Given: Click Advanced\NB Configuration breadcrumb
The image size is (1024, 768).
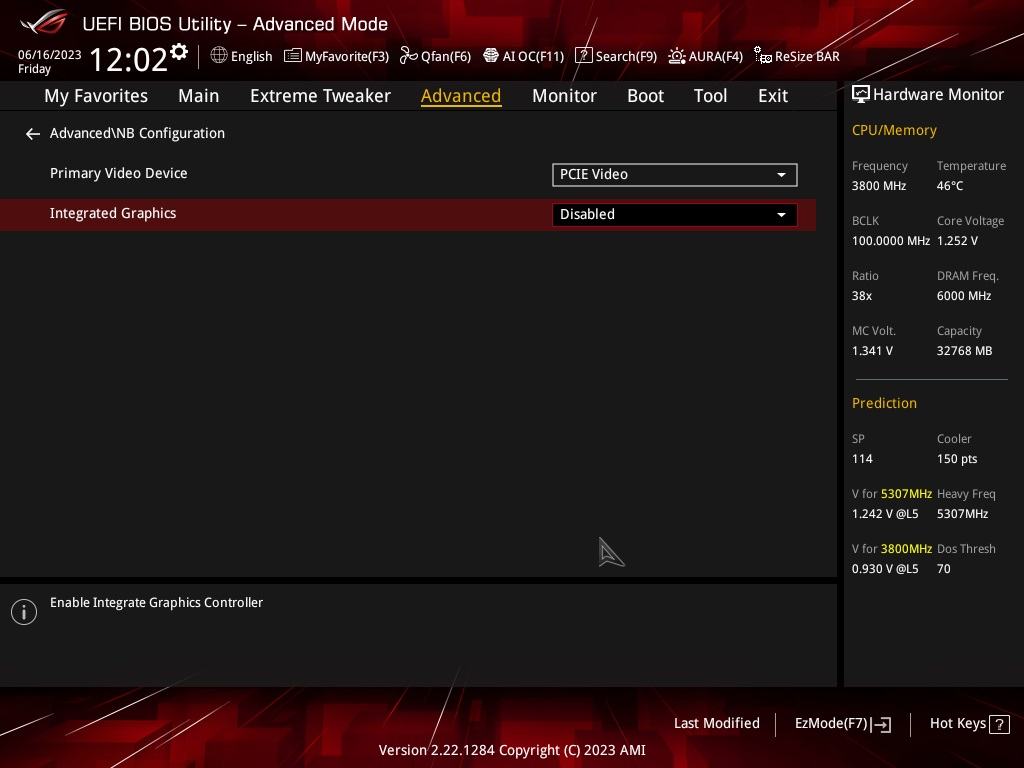Looking at the screenshot, I should 137,133.
